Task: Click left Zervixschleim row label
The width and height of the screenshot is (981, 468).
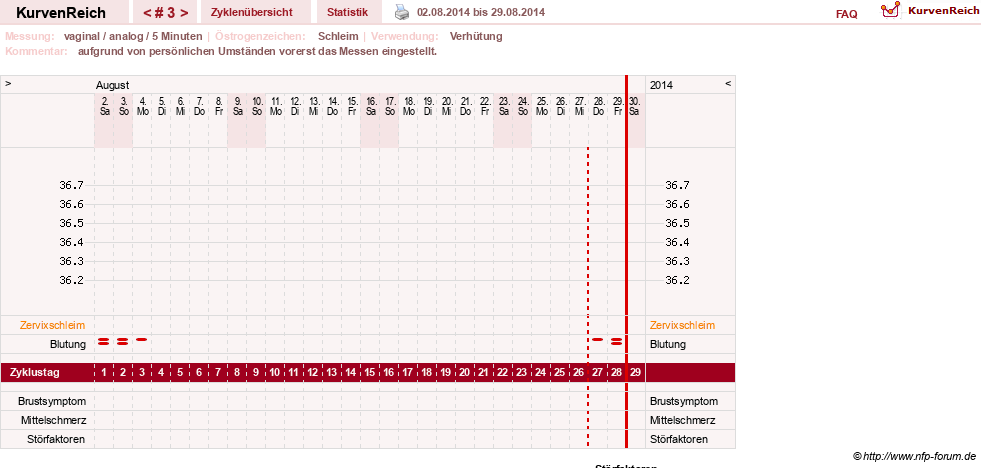Action: click(53, 325)
